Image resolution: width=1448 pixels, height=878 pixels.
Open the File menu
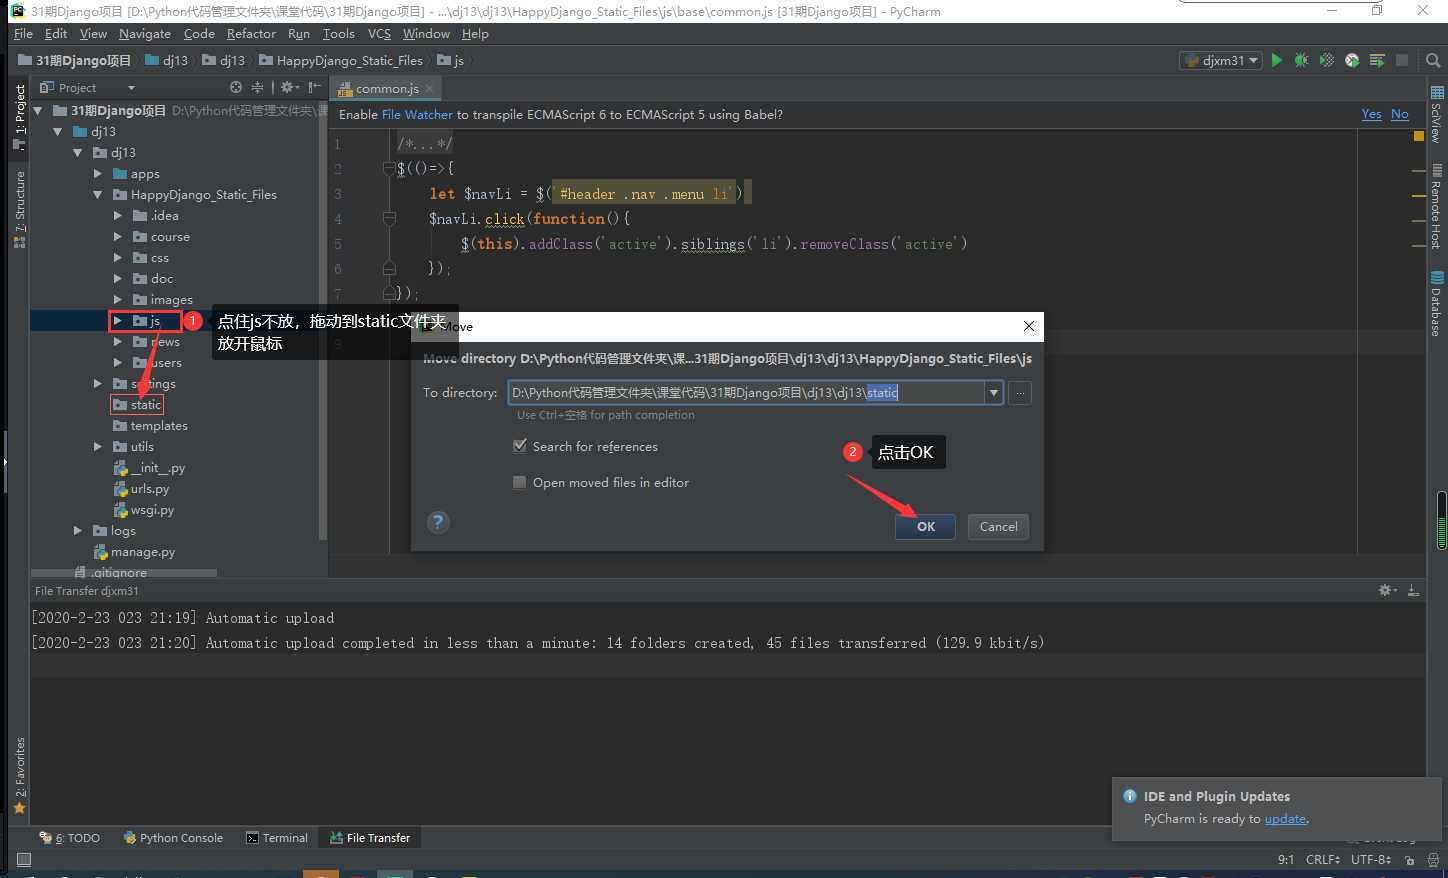tap(23, 33)
